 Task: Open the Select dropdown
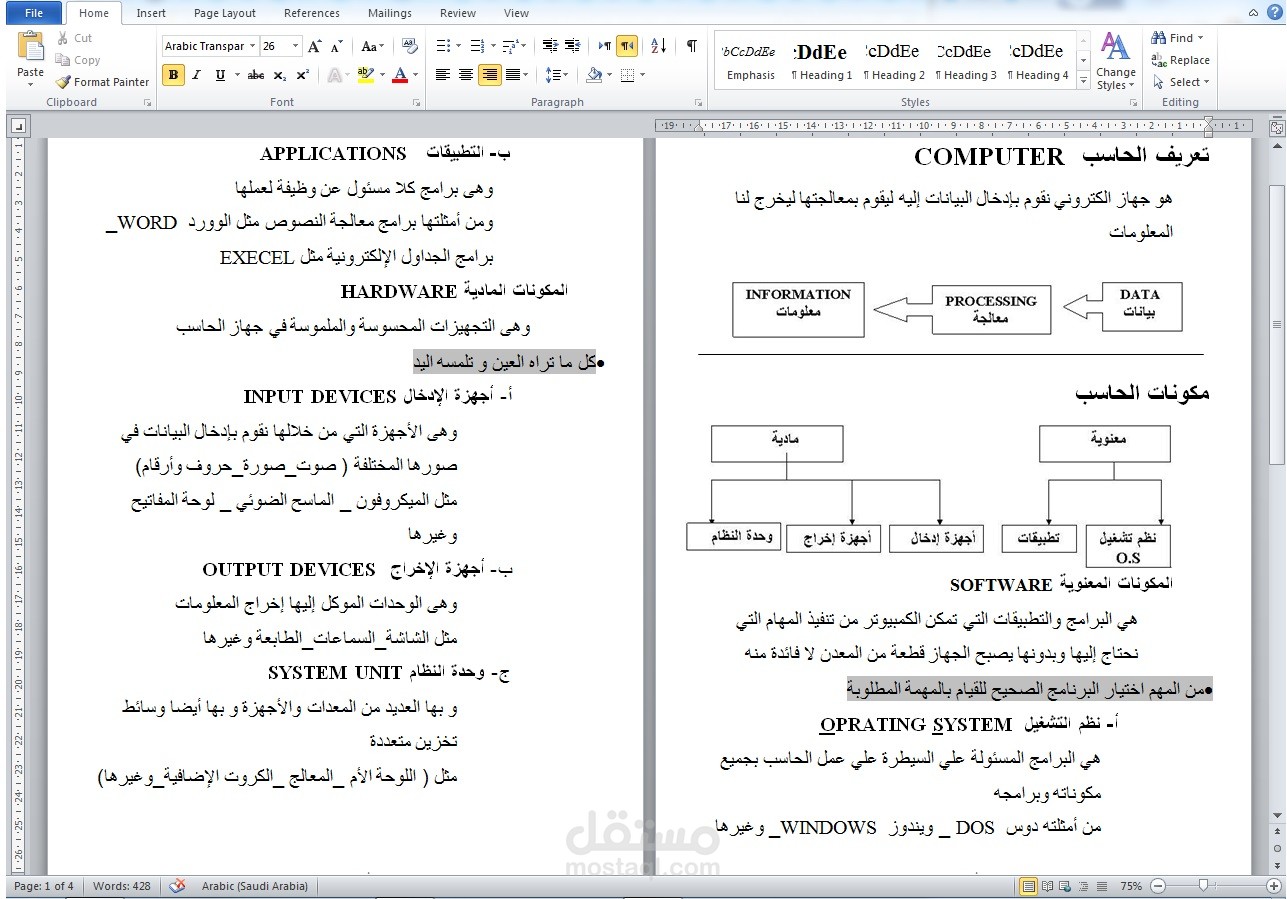coord(1181,82)
